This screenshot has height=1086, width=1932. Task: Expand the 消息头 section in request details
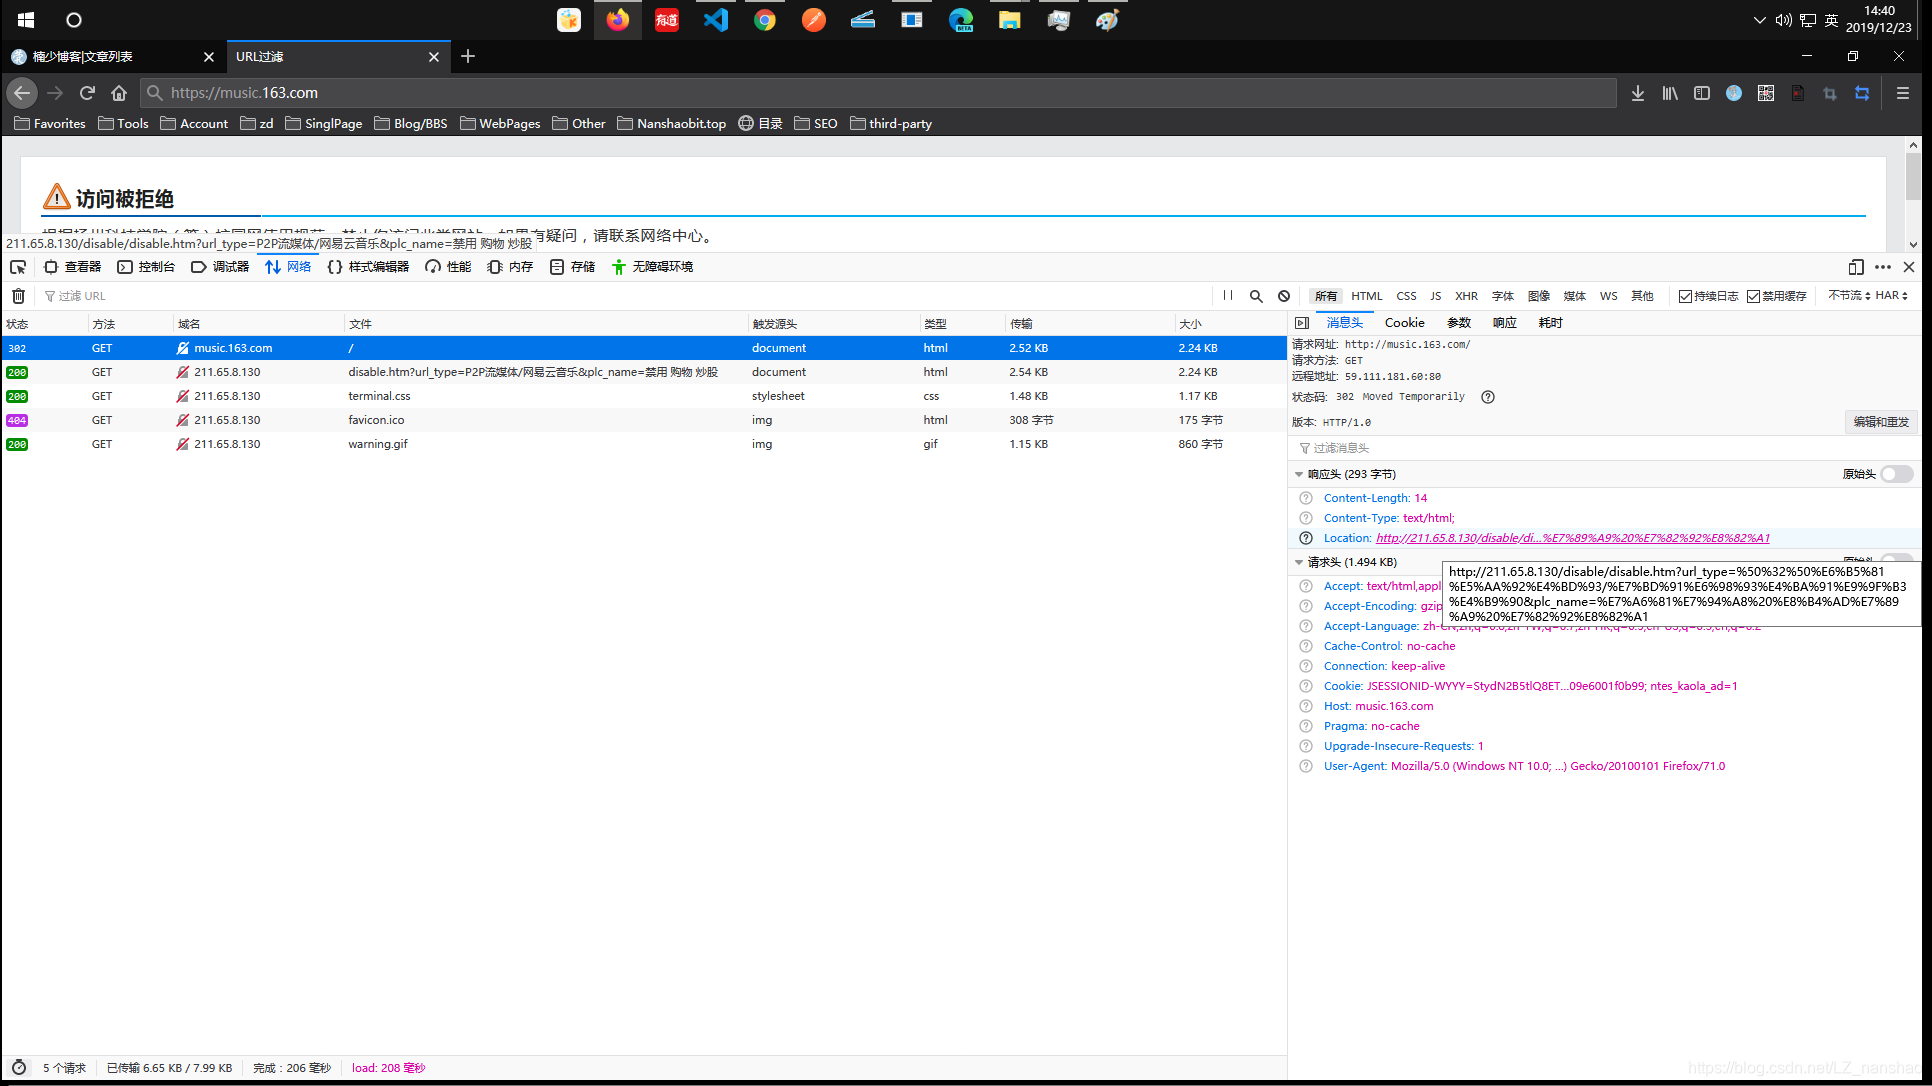pyautogui.click(x=1346, y=321)
